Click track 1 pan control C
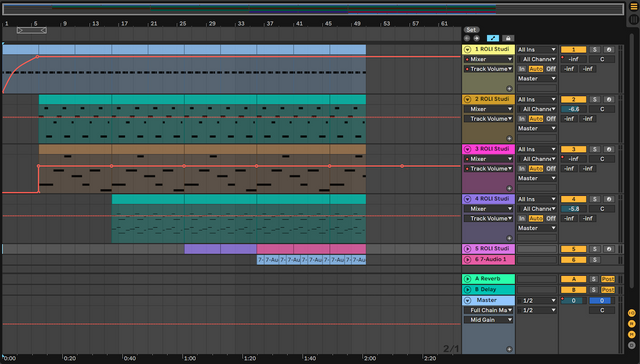 tap(602, 59)
